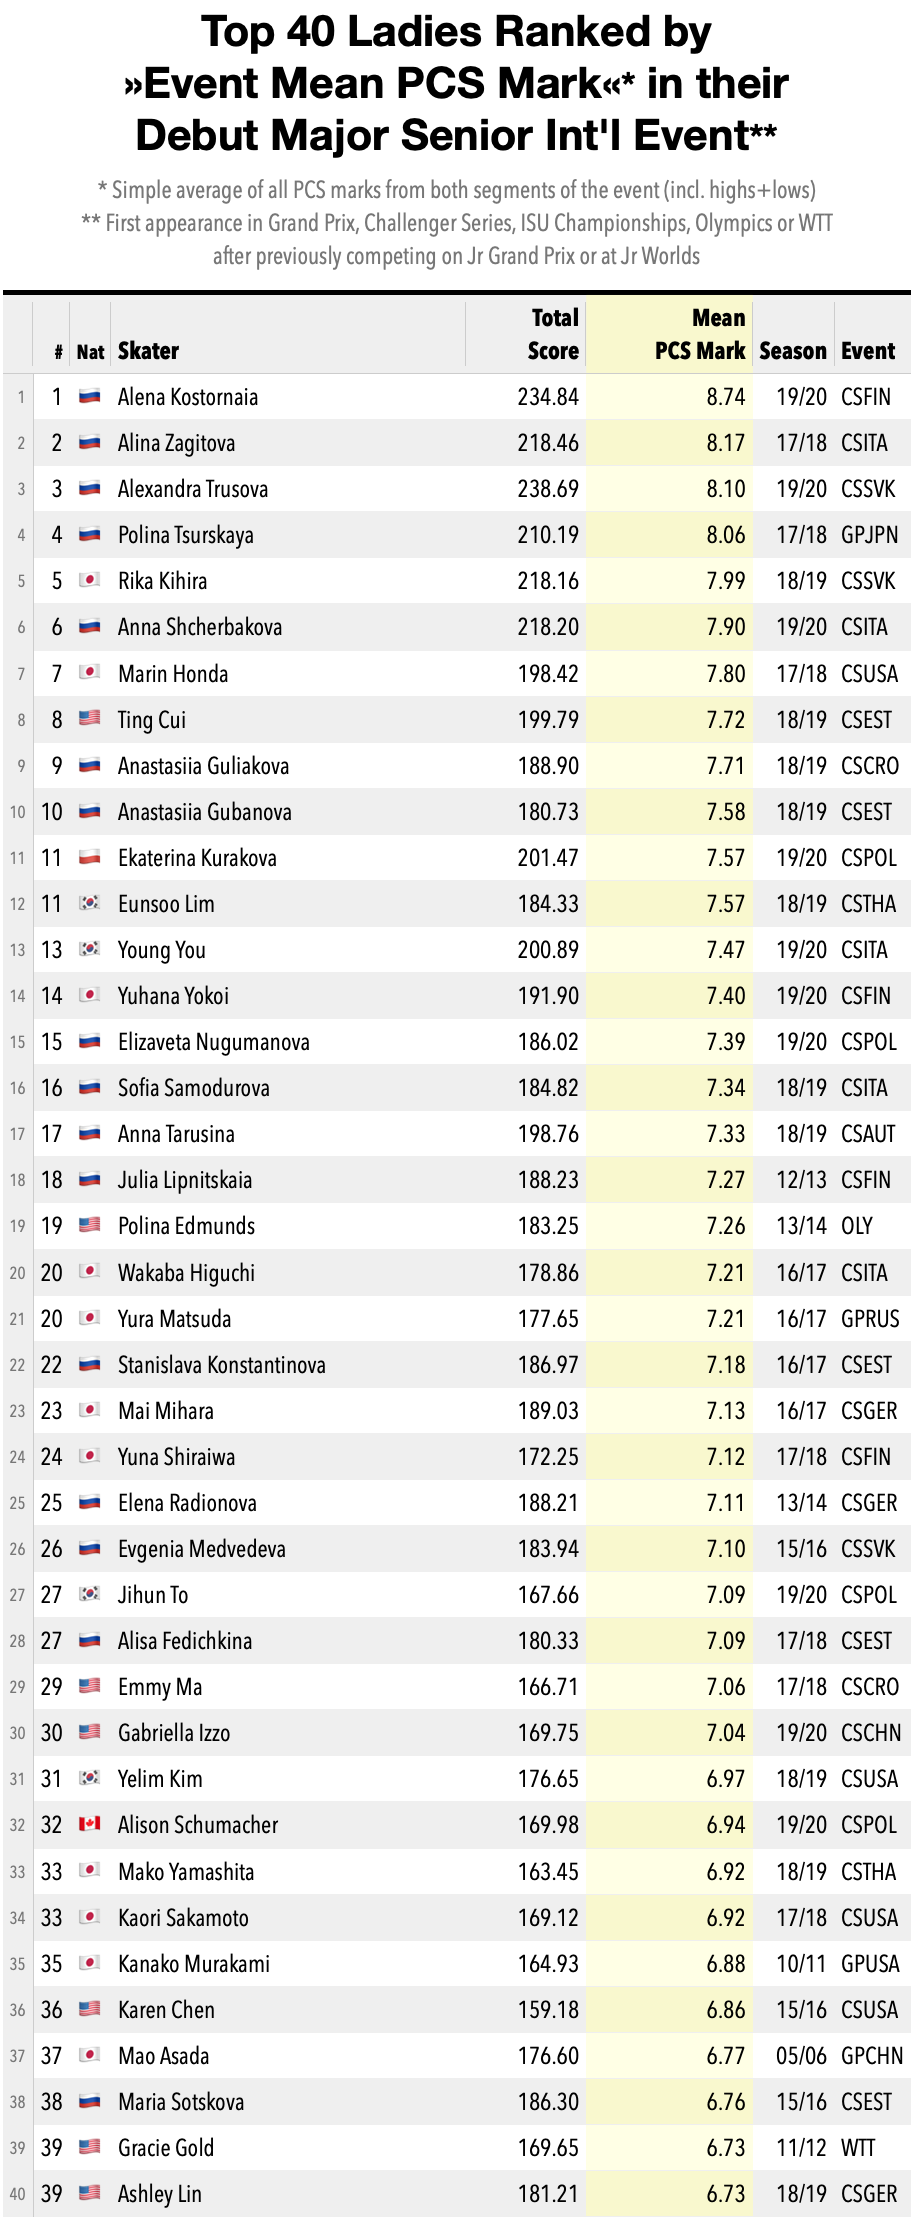Screen dimensions: 916x2222
Task: Click the Japanese flag beside Rika Kihira
Action: [x=90, y=581]
